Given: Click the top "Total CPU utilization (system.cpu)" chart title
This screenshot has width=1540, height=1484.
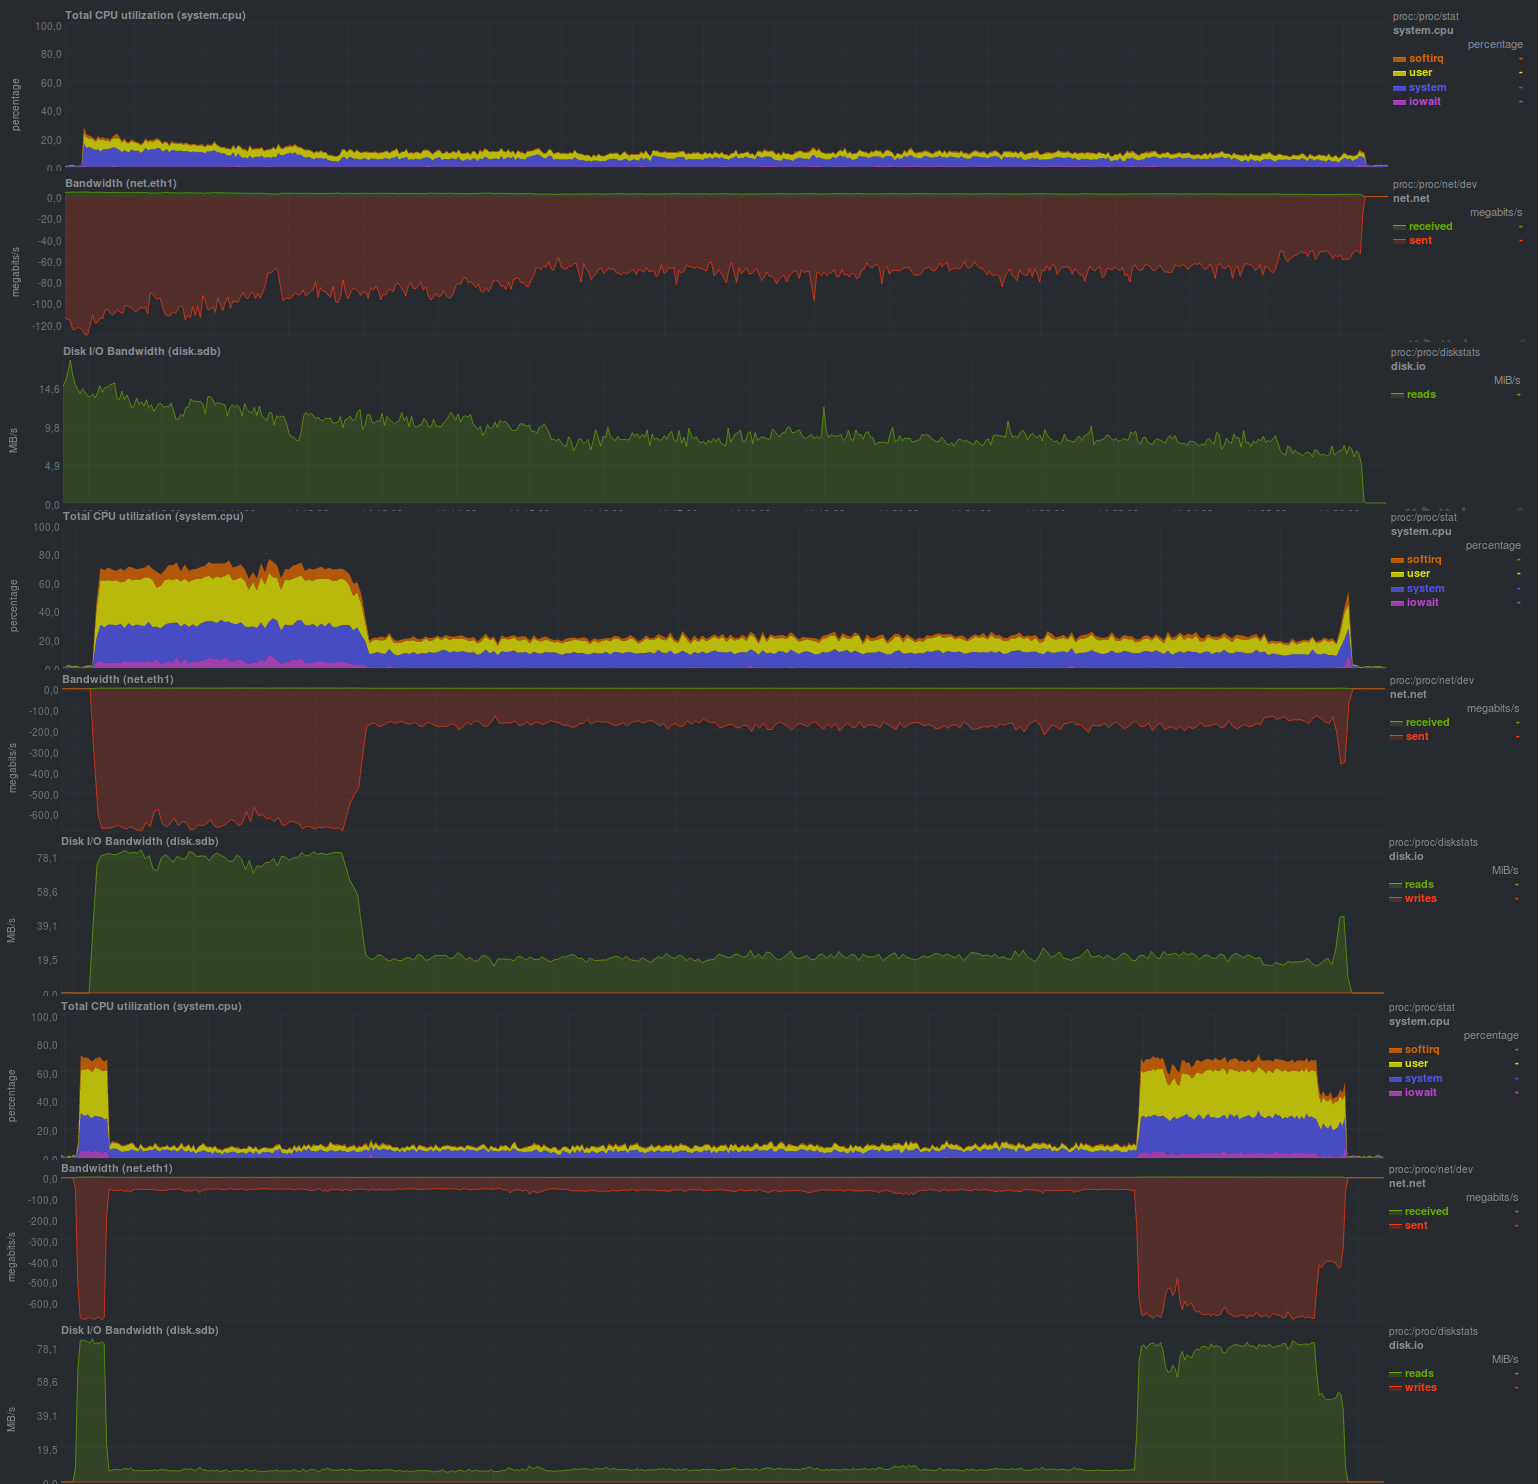Looking at the screenshot, I should click(x=155, y=16).
